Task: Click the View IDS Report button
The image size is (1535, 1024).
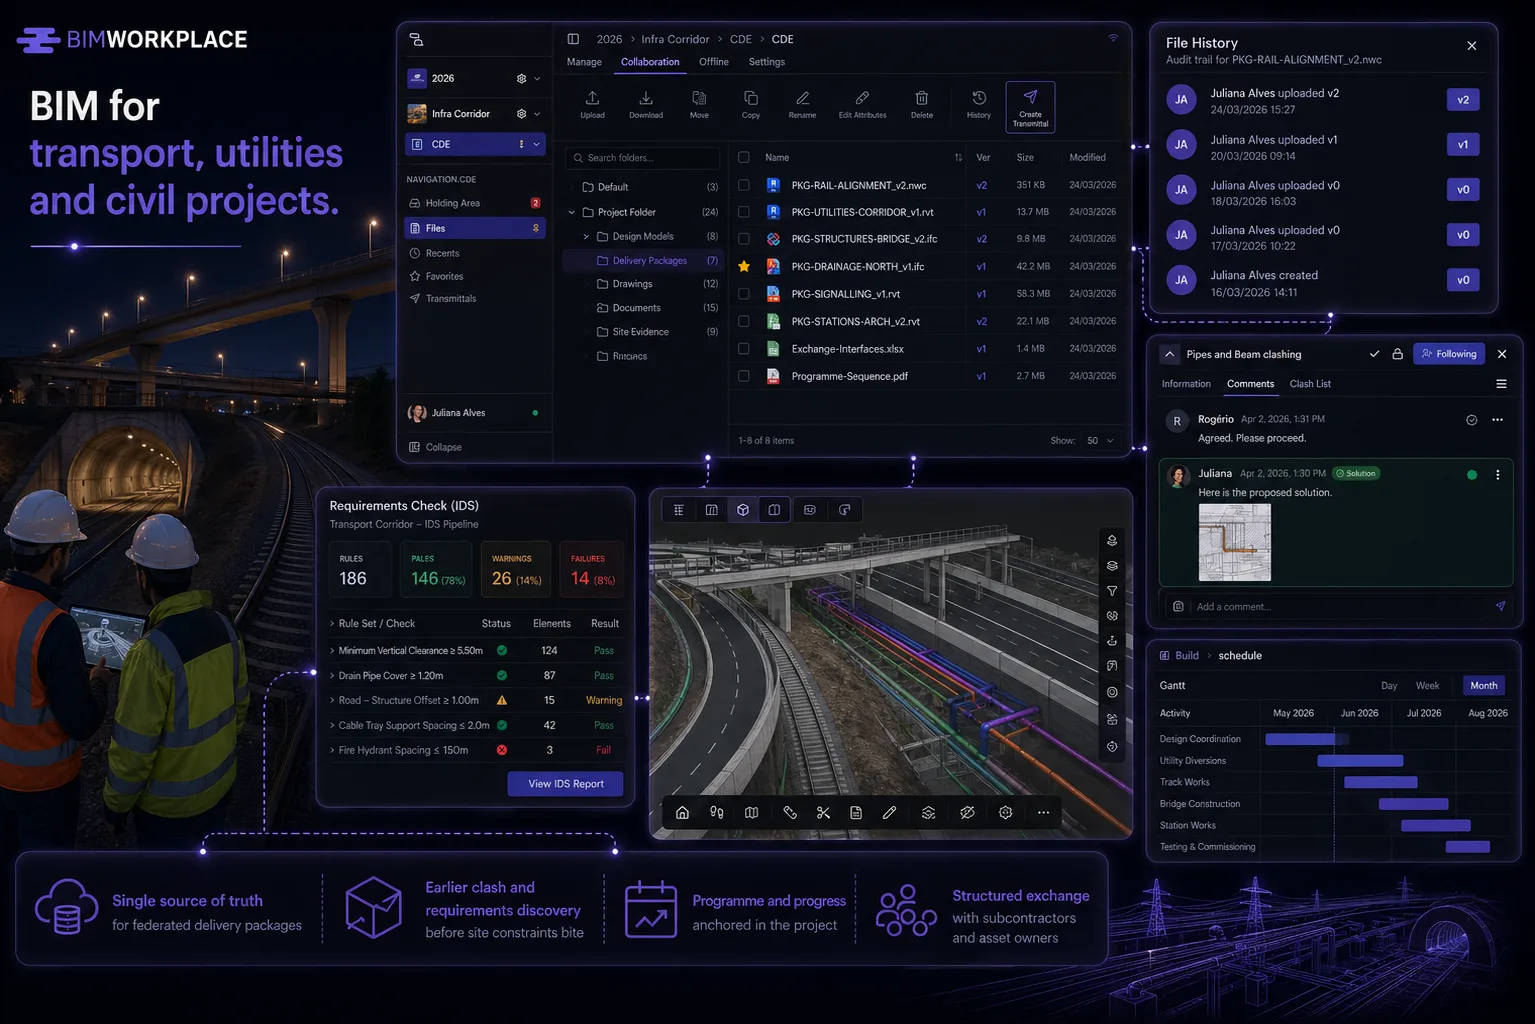Action: click(x=565, y=784)
